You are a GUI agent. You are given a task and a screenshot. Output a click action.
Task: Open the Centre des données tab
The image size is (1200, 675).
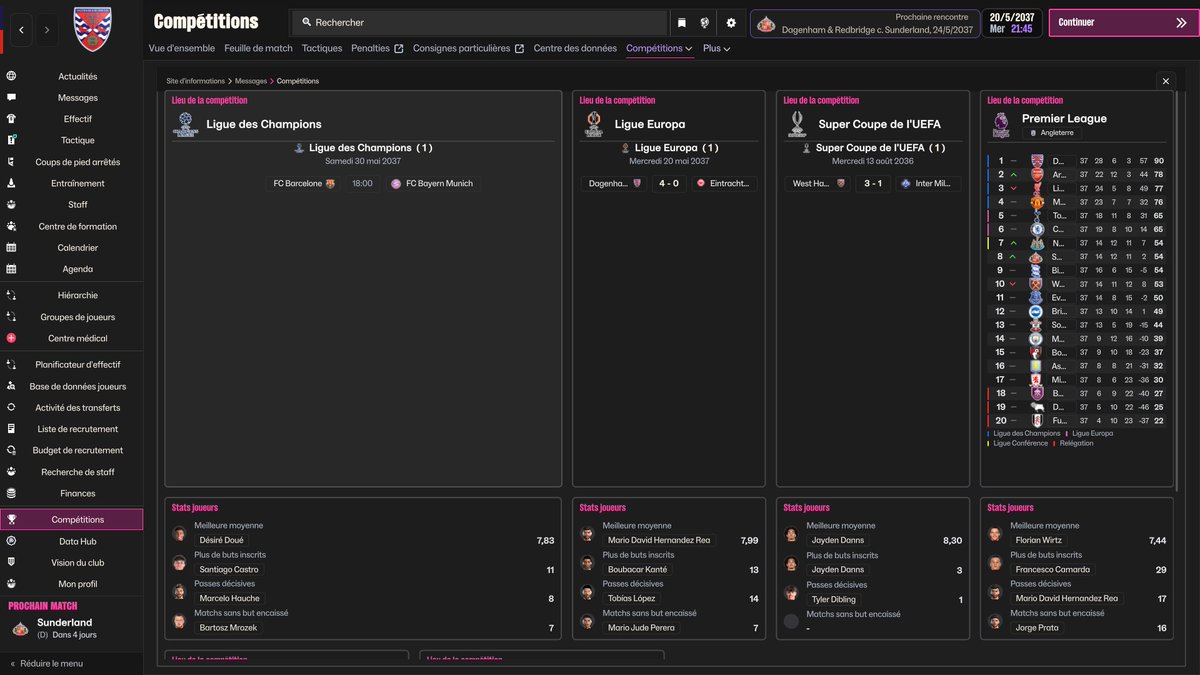[x=575, y=48]
